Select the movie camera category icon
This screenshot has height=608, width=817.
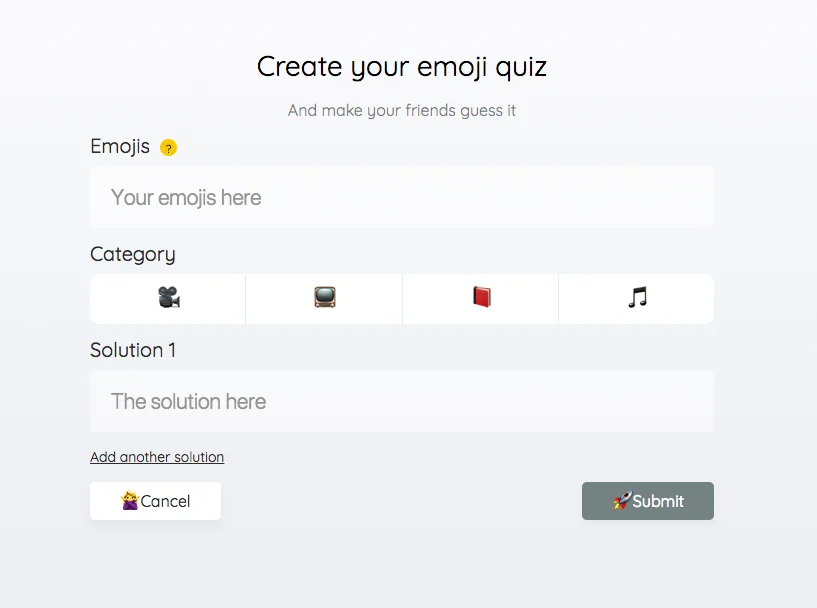coord(167,298)
